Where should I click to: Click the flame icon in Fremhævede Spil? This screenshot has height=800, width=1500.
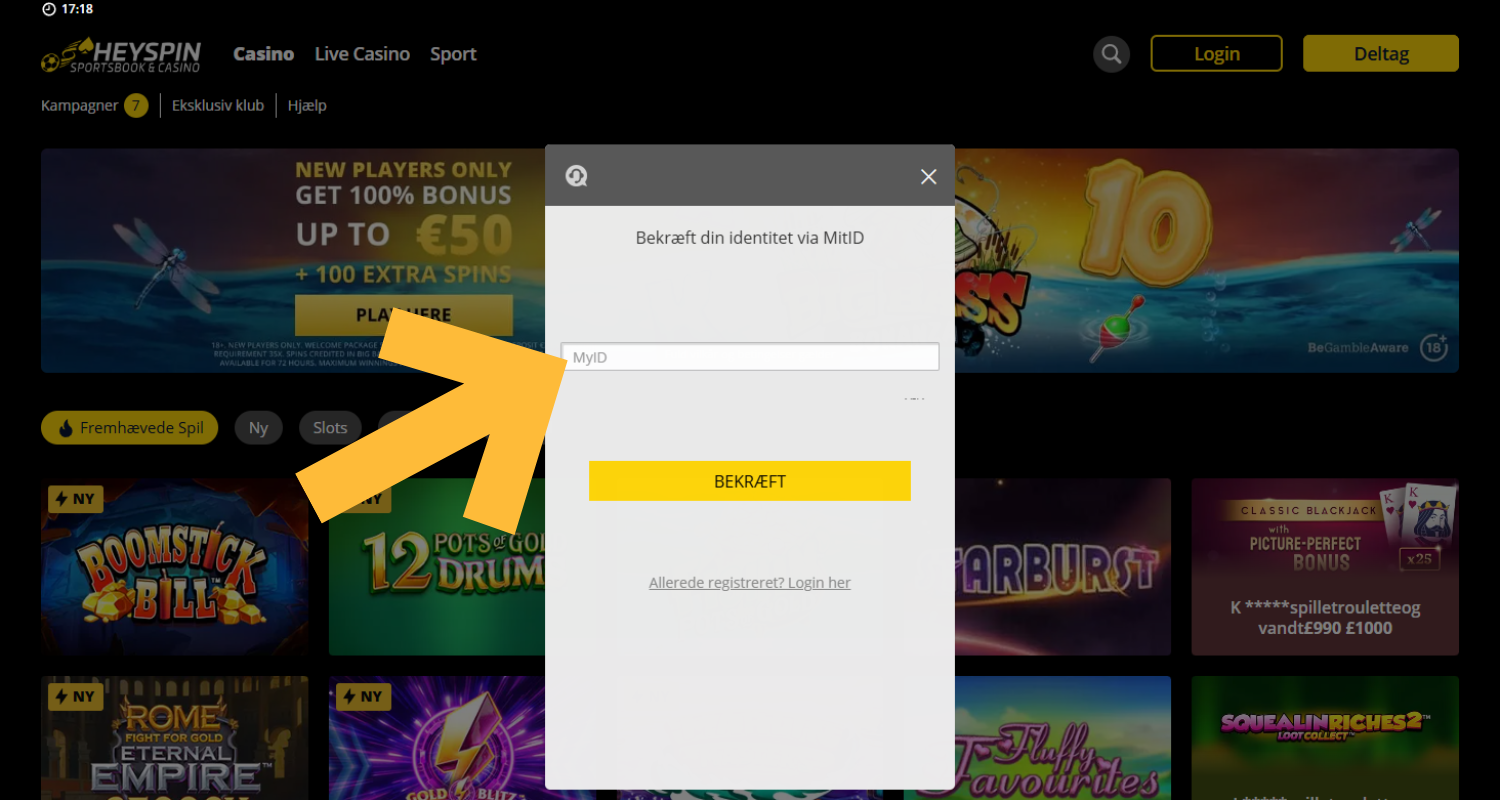(66, 429)
